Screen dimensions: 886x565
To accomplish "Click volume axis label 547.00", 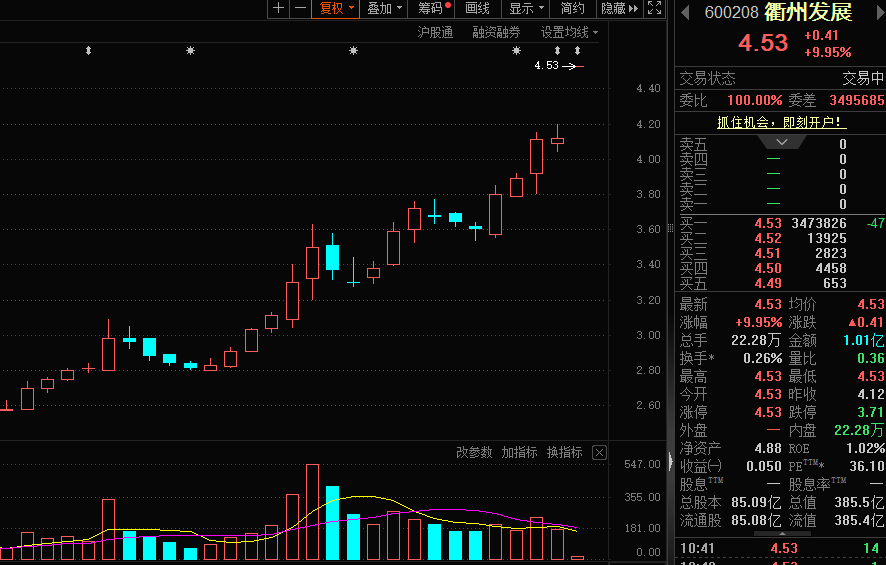I will (642, 464).
